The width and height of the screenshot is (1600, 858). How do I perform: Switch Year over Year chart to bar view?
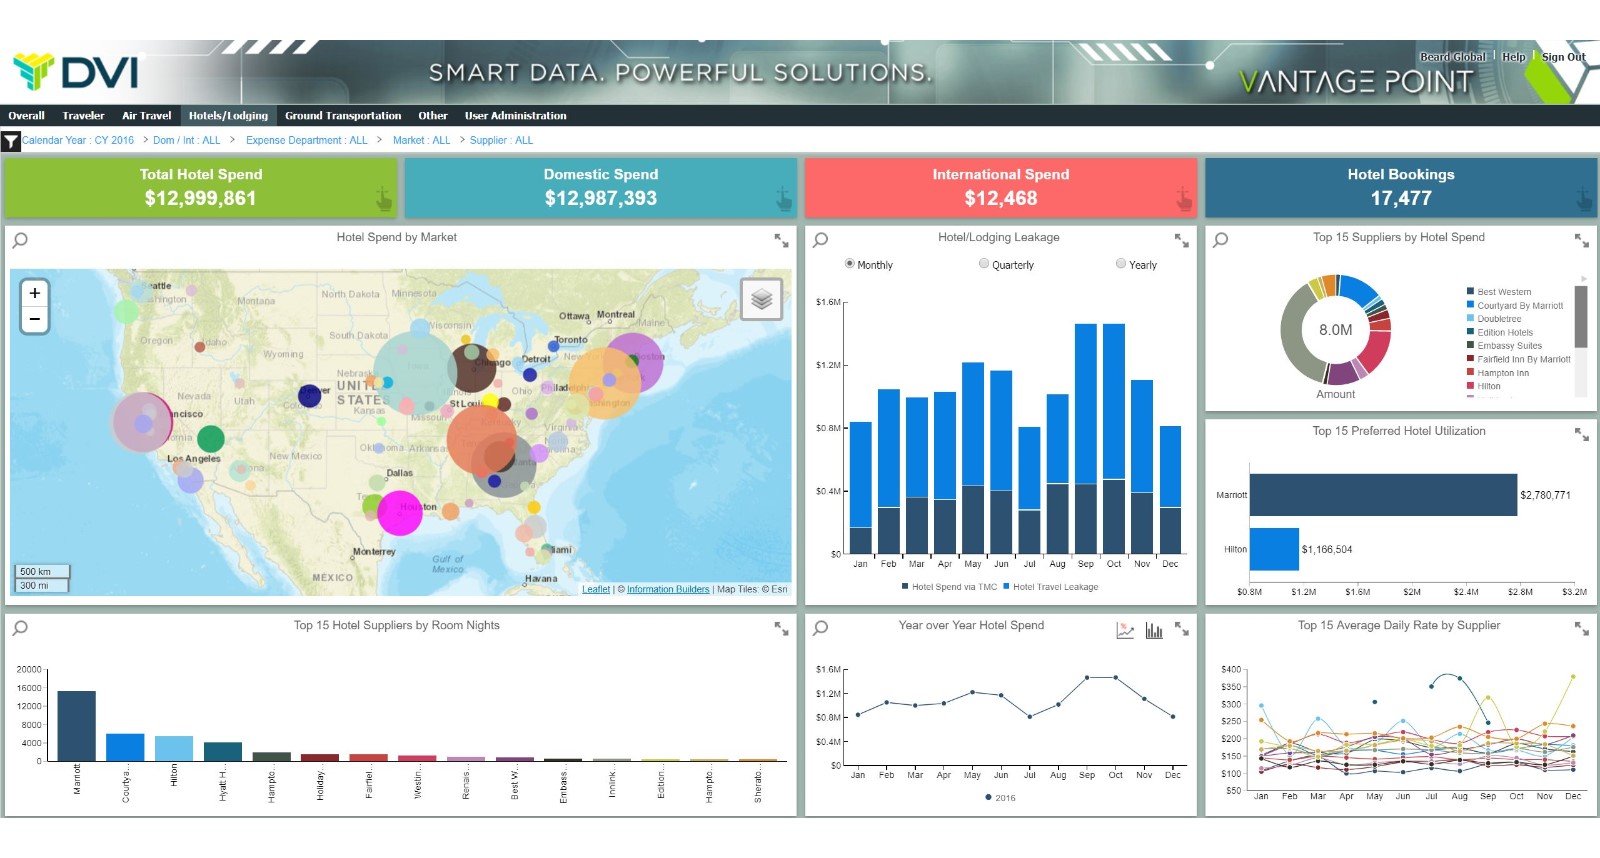click(x=1154, y=630)
